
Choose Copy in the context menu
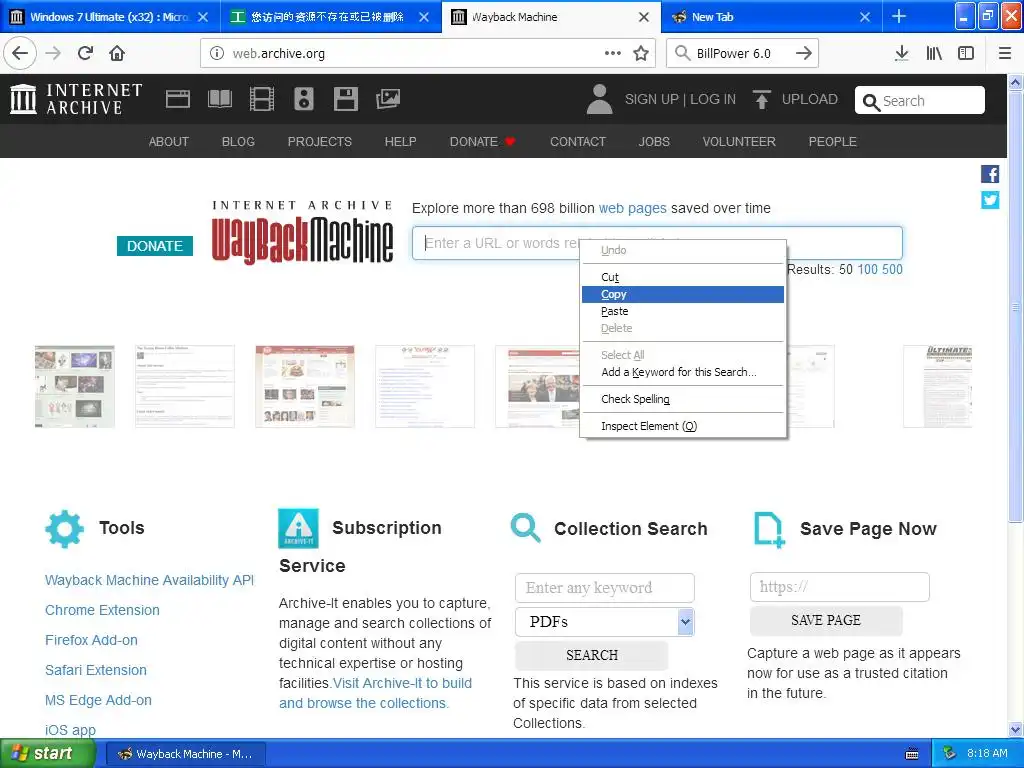coord(683,295)
